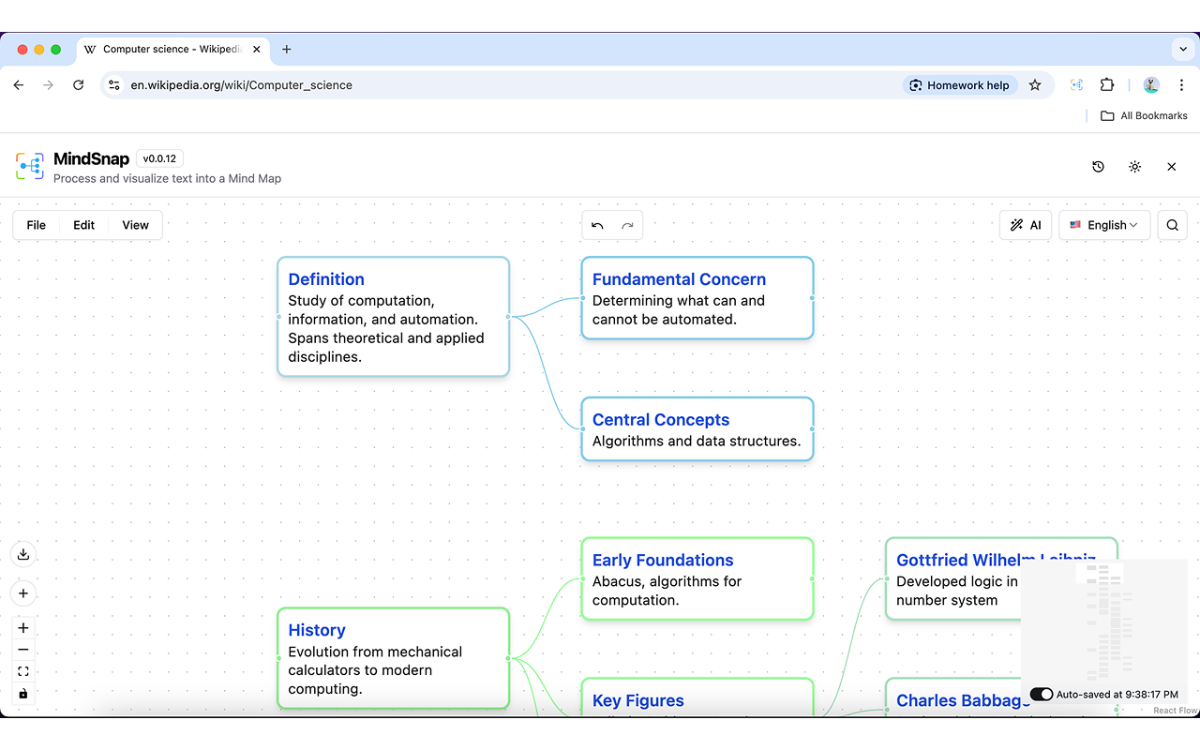The height and width of the screenshot is (750, 1200).
Task: Open the All Bookmarks dropdown
Action: [x=1143, y=115]
